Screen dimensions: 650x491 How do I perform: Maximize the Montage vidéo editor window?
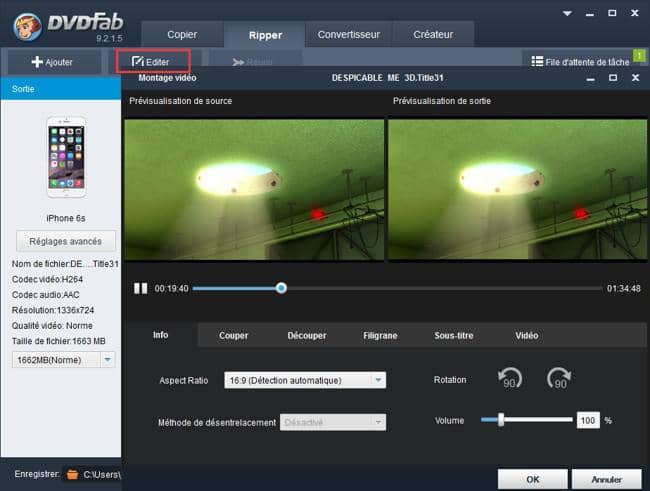pos(613,78)
